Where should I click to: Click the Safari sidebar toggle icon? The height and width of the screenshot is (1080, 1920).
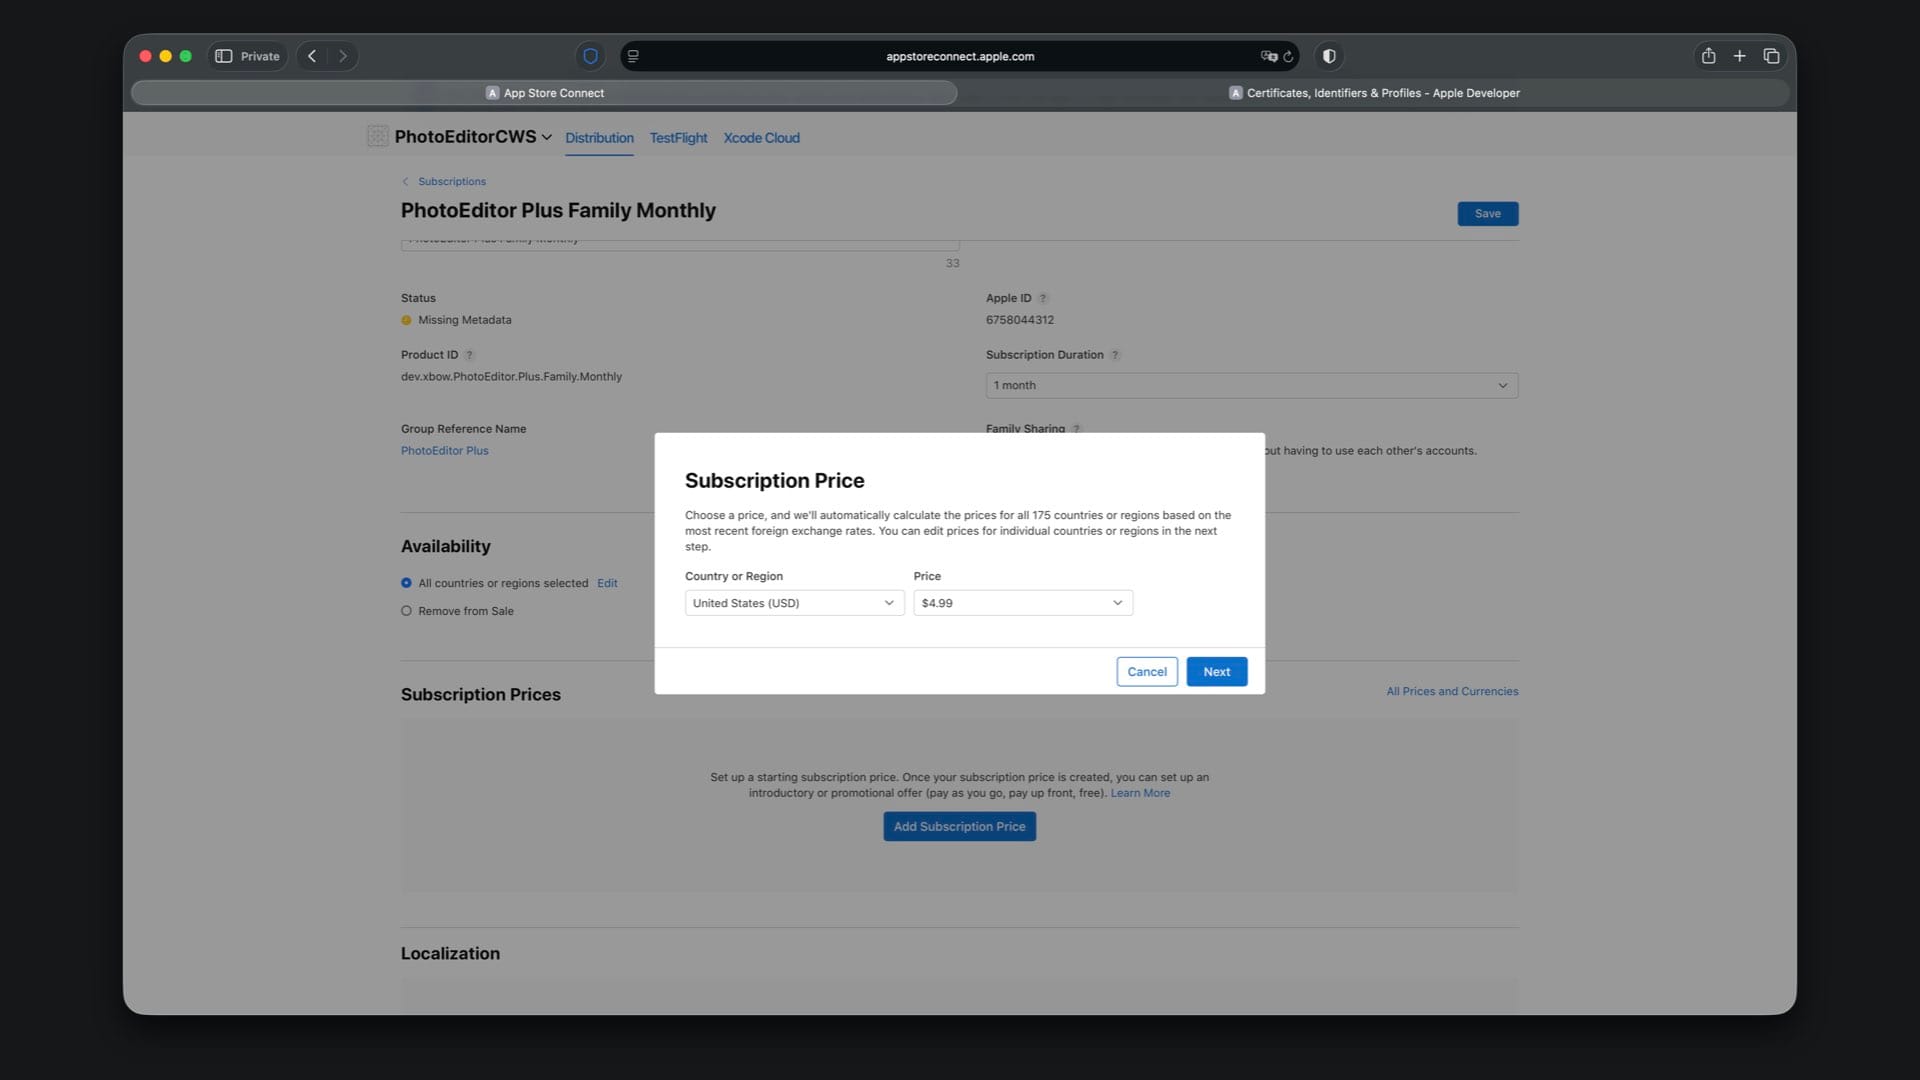coord(224,56)
